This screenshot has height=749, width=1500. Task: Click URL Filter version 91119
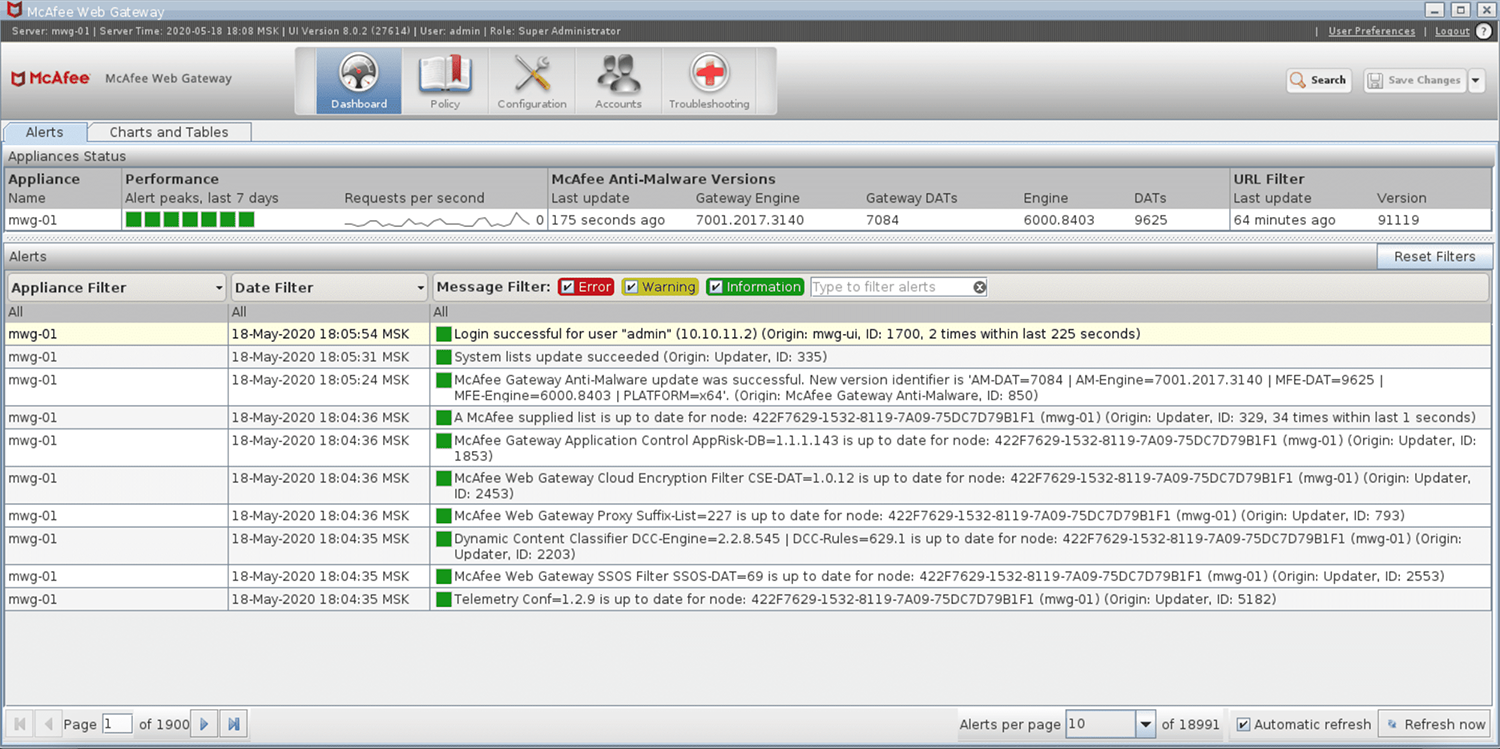1397,220
